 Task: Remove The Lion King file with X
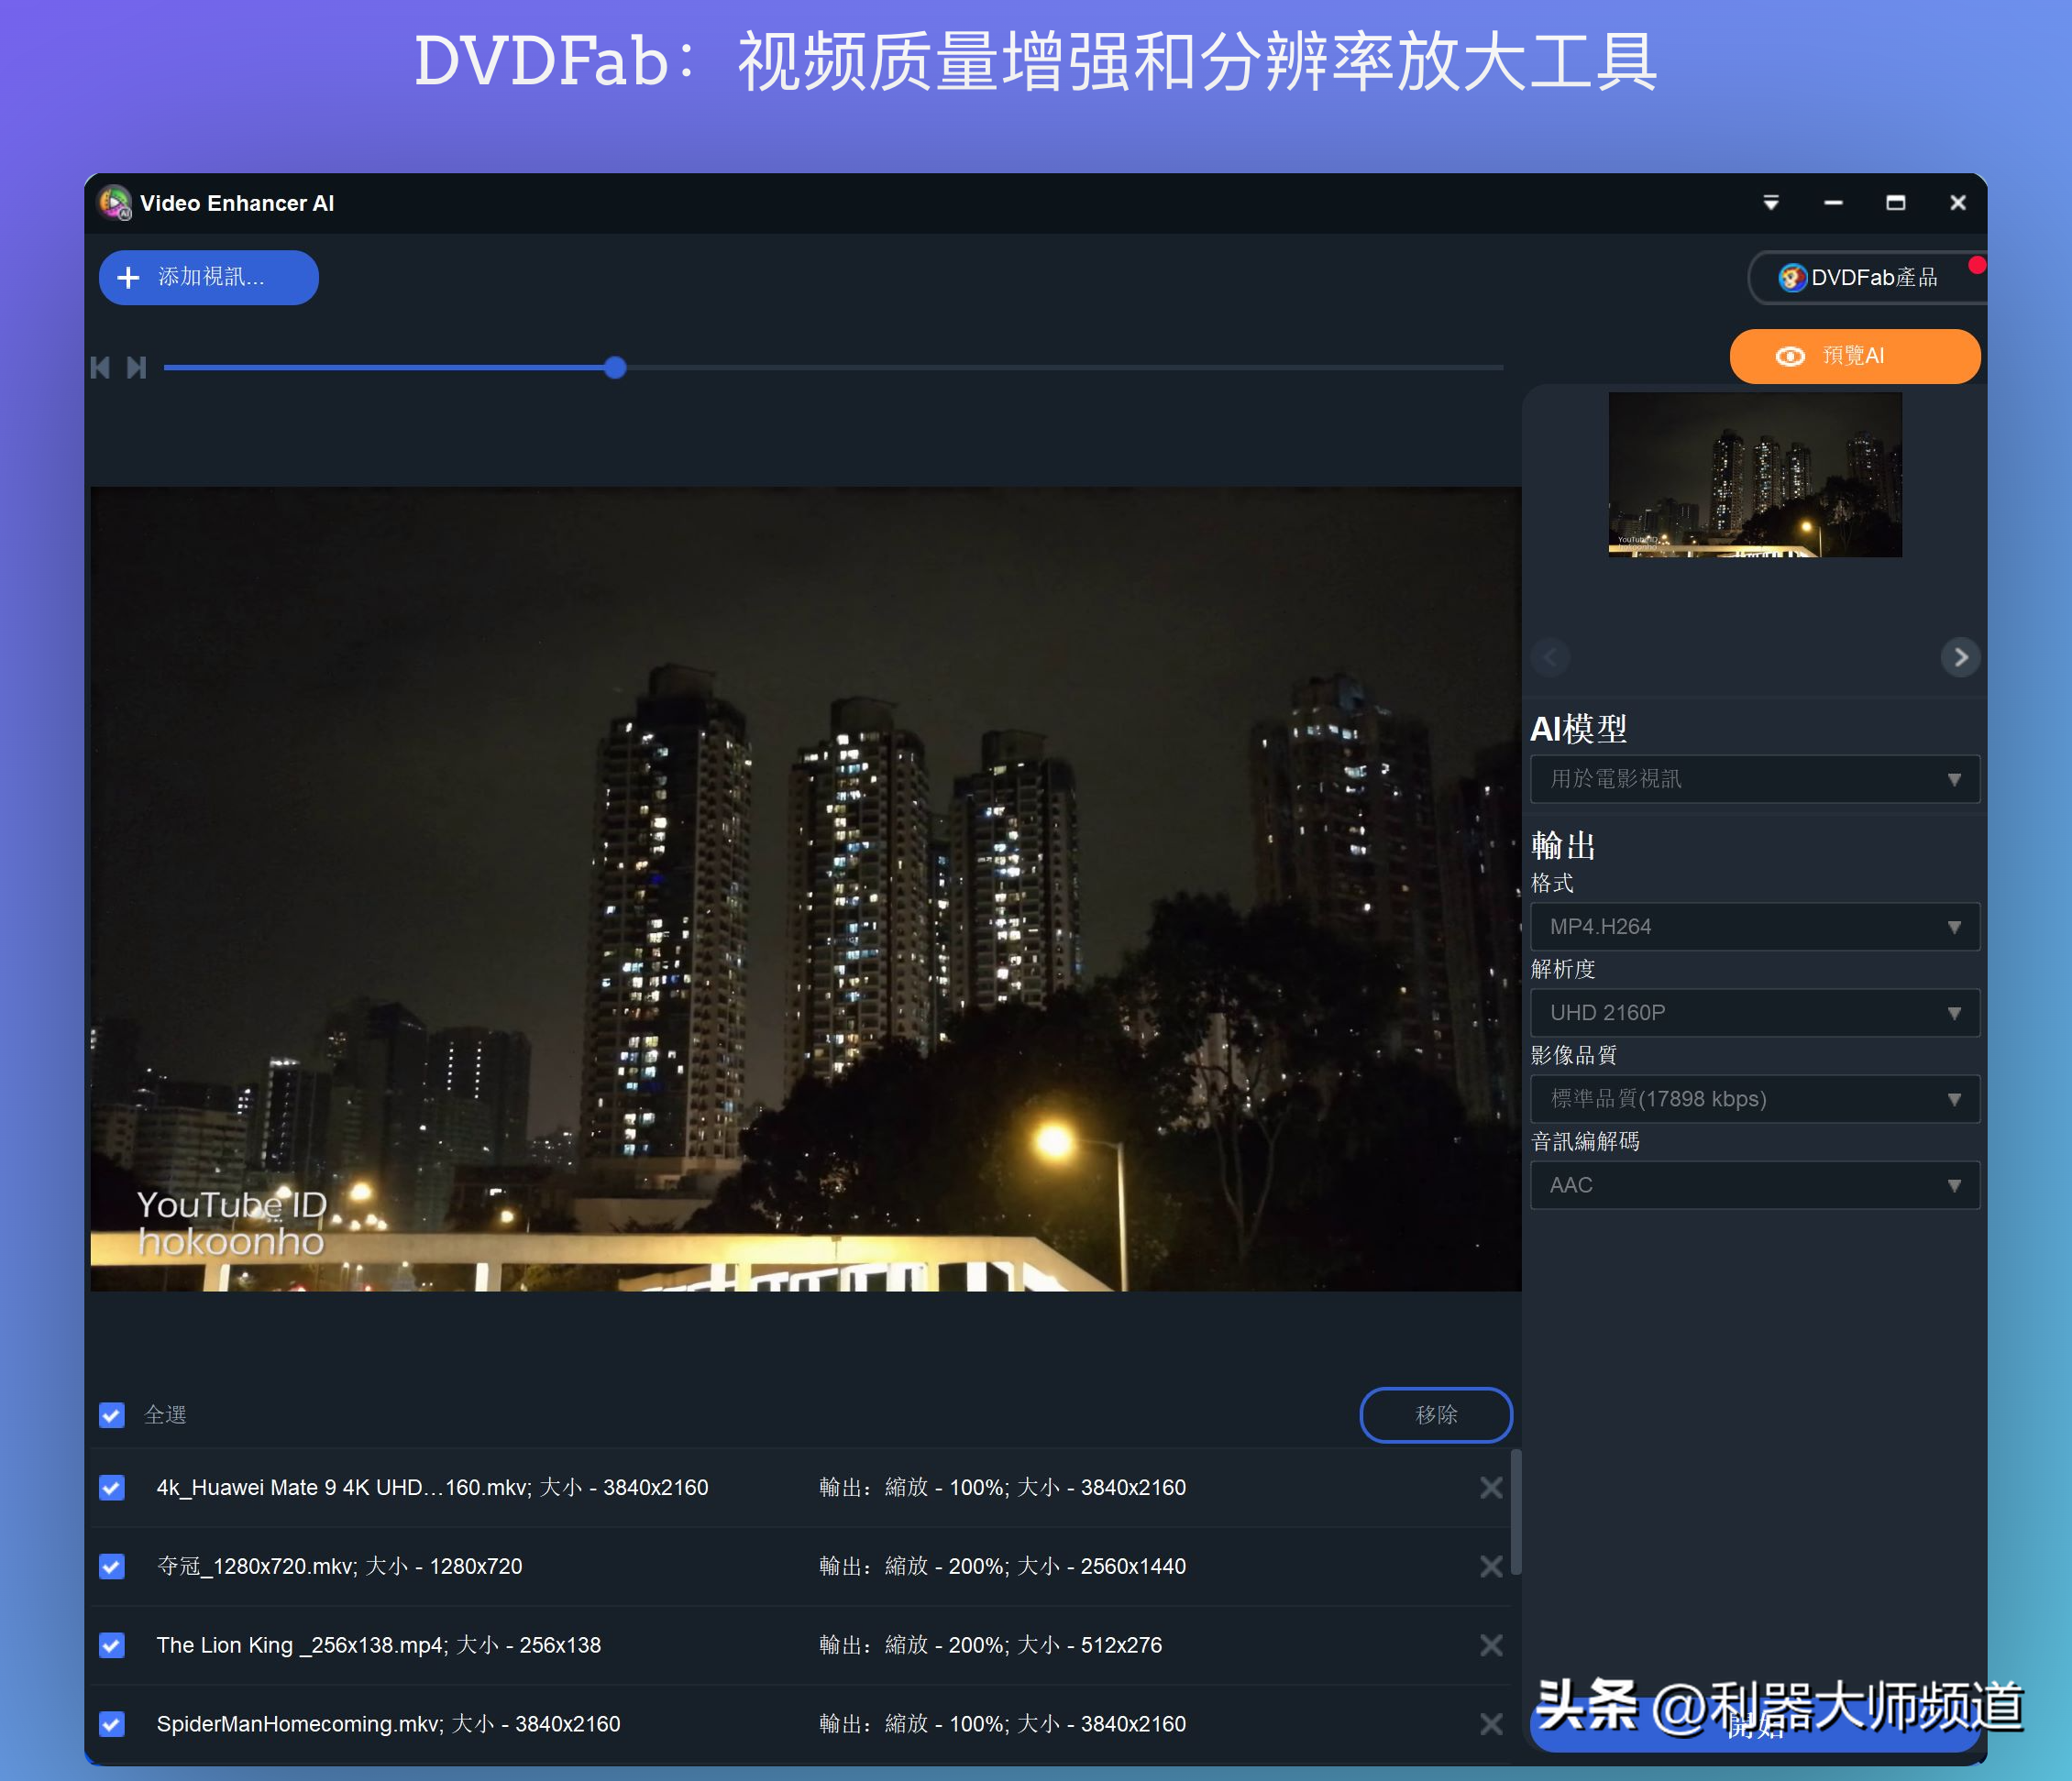pyautogui.click(x=1491, y=1645)
